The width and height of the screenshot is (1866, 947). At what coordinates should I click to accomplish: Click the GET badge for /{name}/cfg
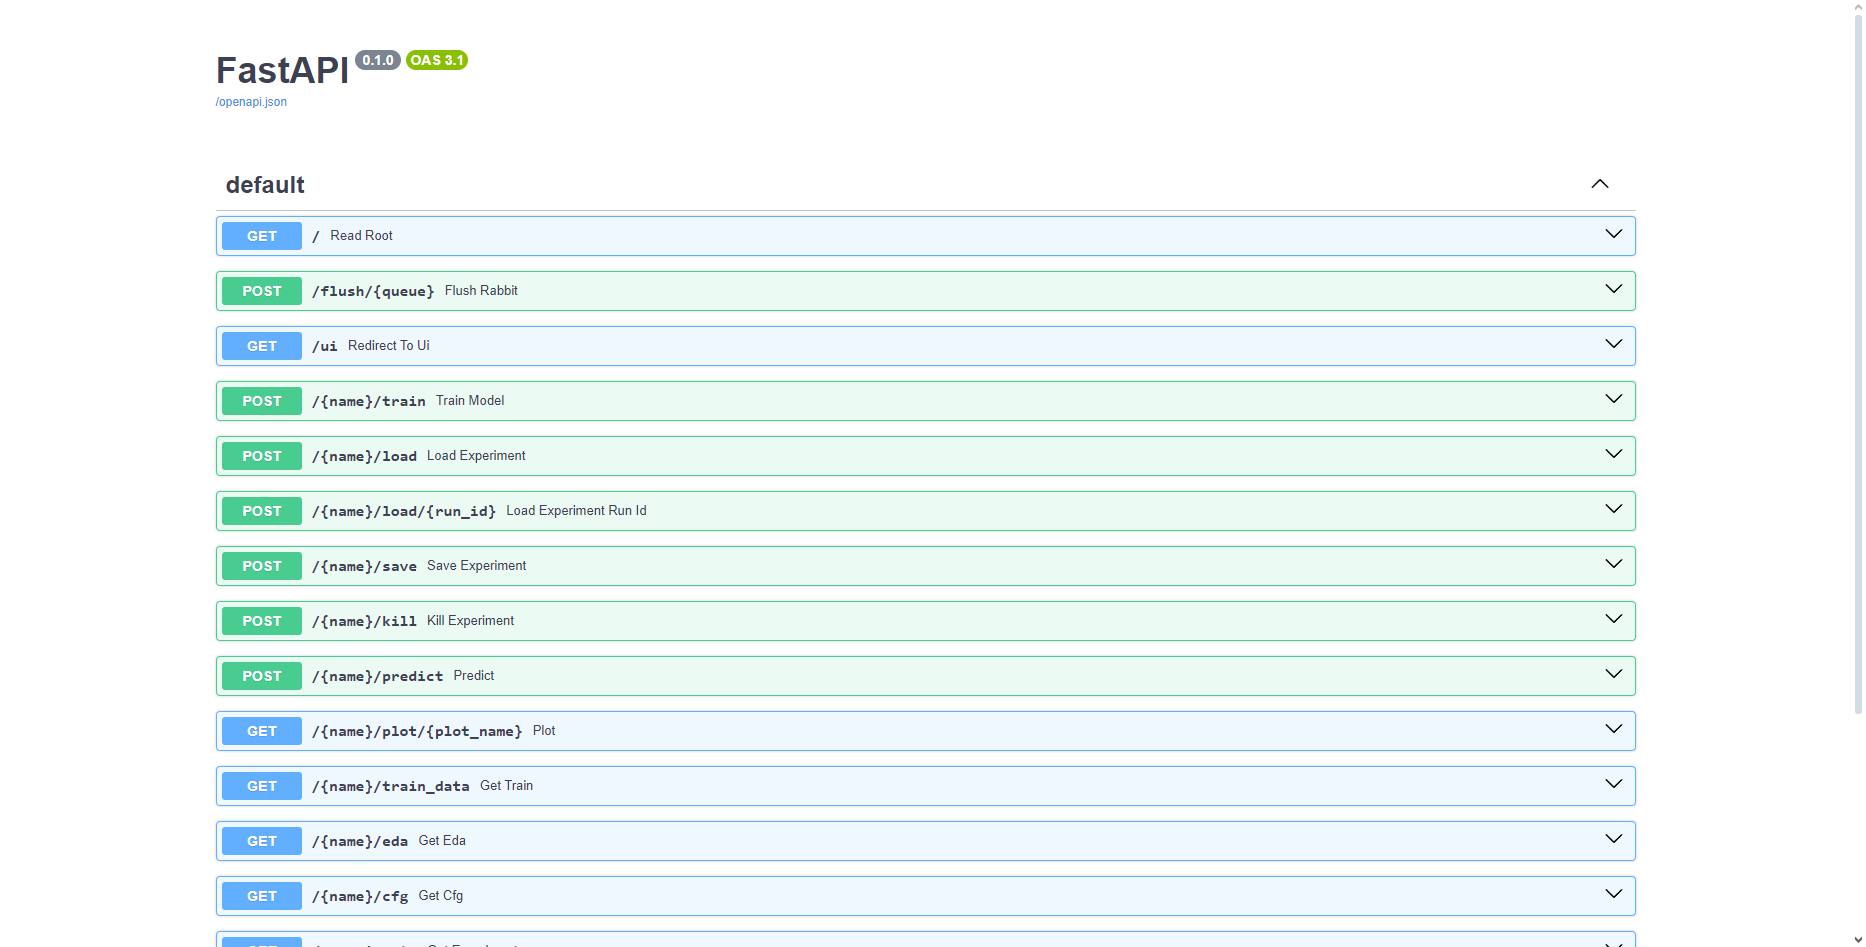[262, 896]
